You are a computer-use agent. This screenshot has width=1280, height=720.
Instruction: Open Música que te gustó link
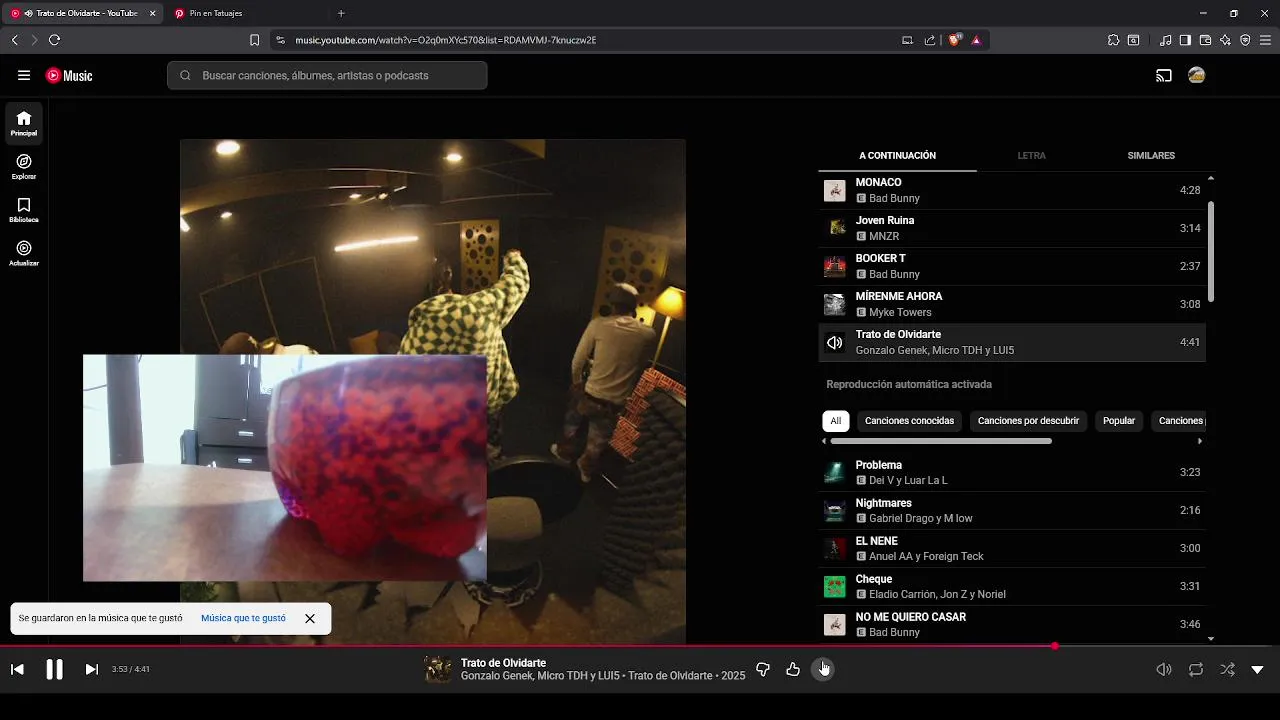click(243, 618)
